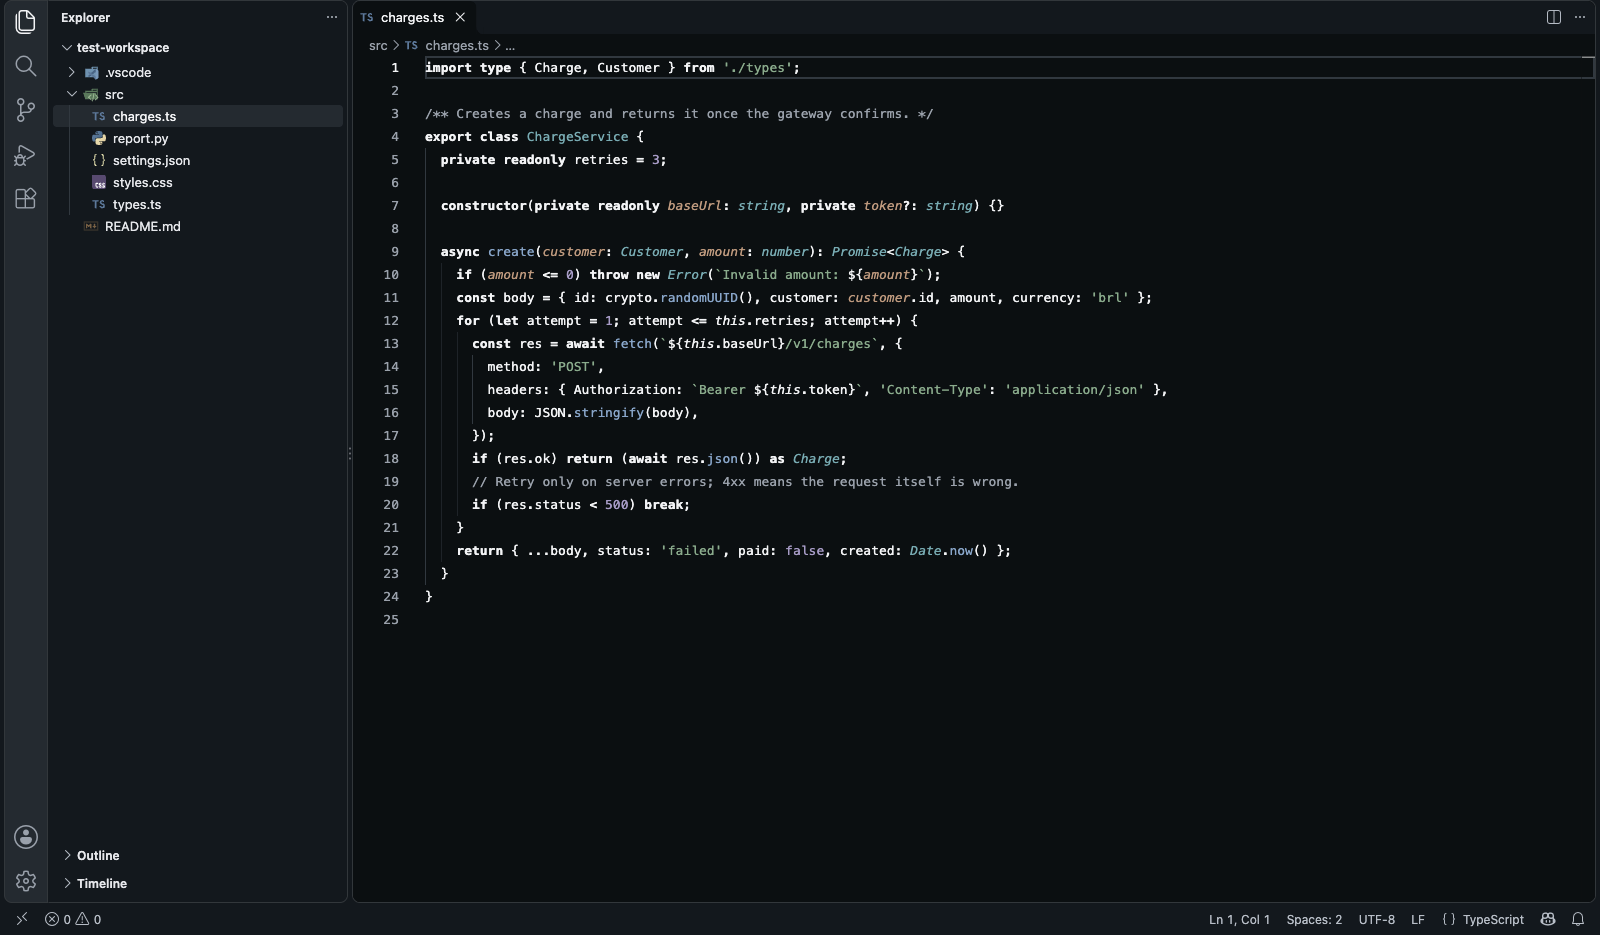This screenshot has height=935, width=1600.
Task: Select charges.ts file in explorer tree
Action: coord(198,116)
